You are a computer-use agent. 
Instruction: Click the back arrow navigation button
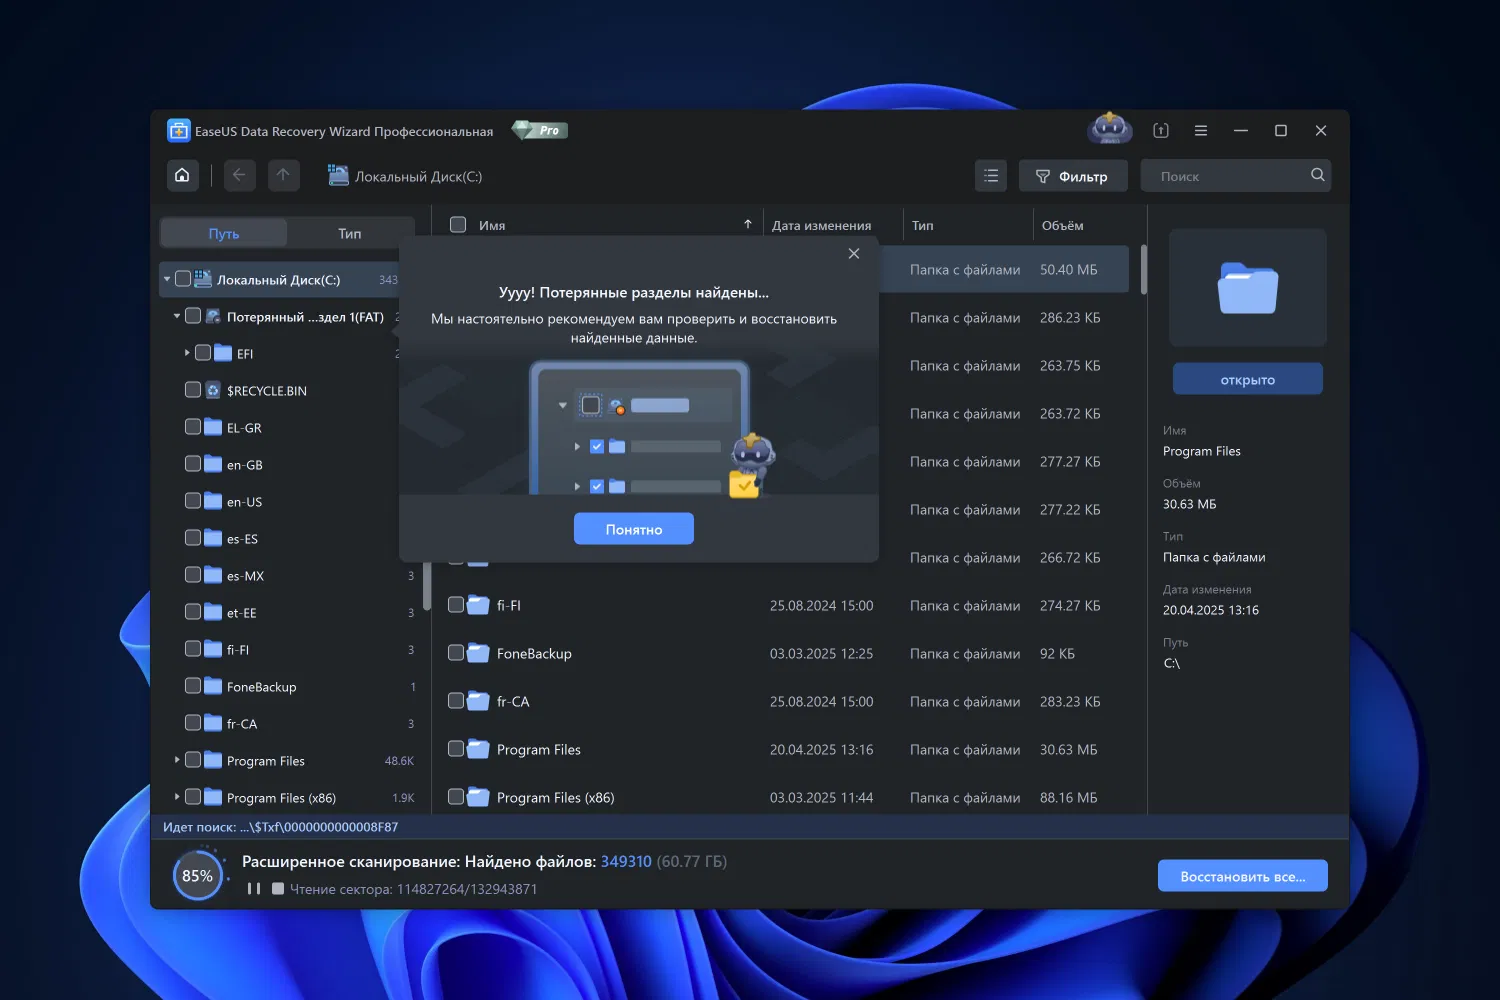tap(239, 176)
